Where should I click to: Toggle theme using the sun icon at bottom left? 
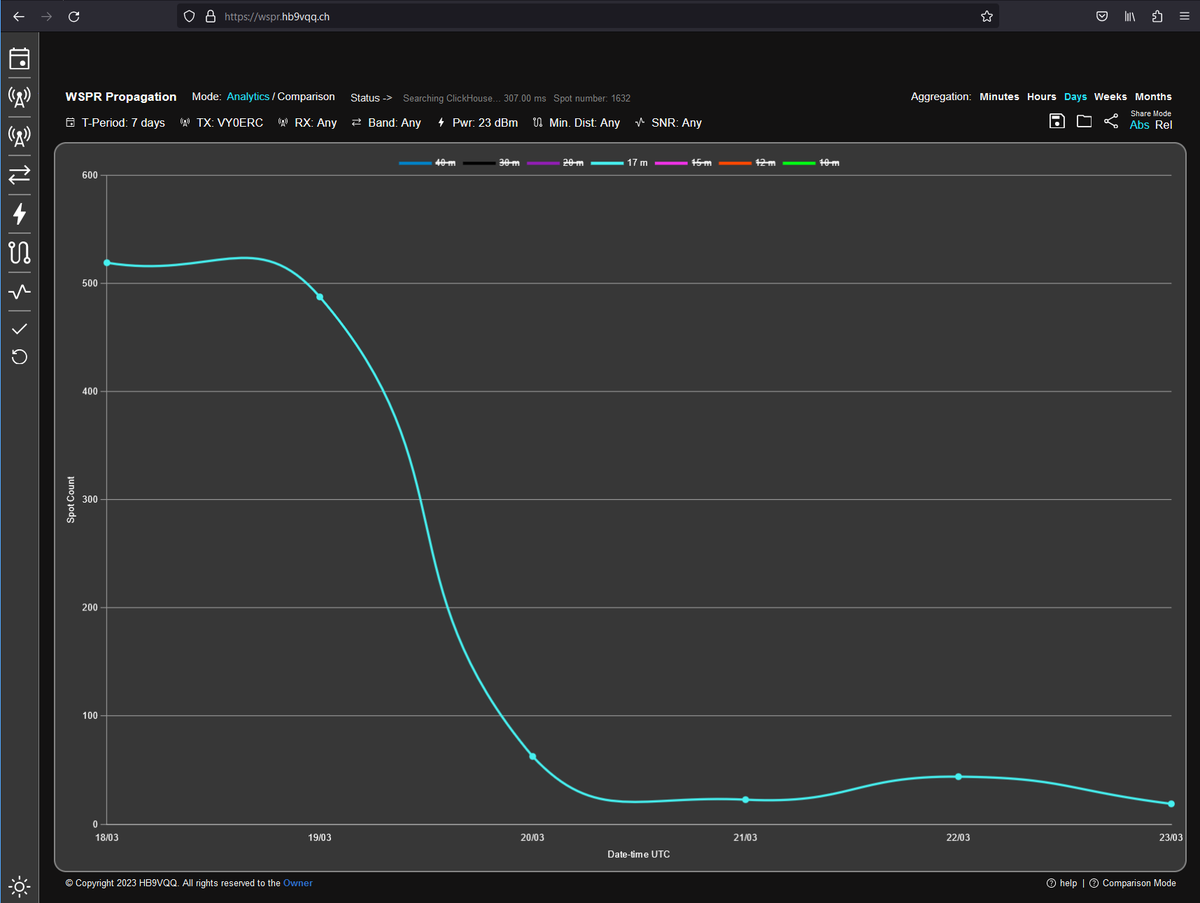[x=19, y=886]
